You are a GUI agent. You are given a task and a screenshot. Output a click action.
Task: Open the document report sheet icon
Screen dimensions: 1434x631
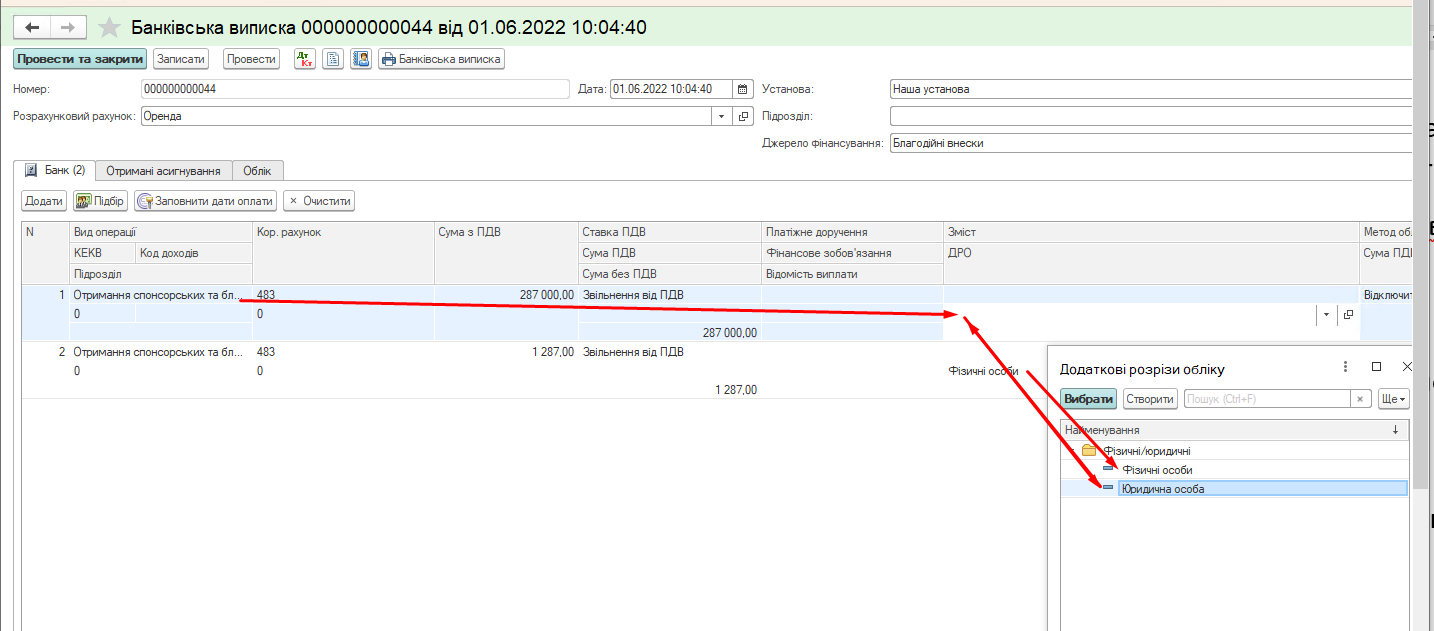click(x=333, y=59)
